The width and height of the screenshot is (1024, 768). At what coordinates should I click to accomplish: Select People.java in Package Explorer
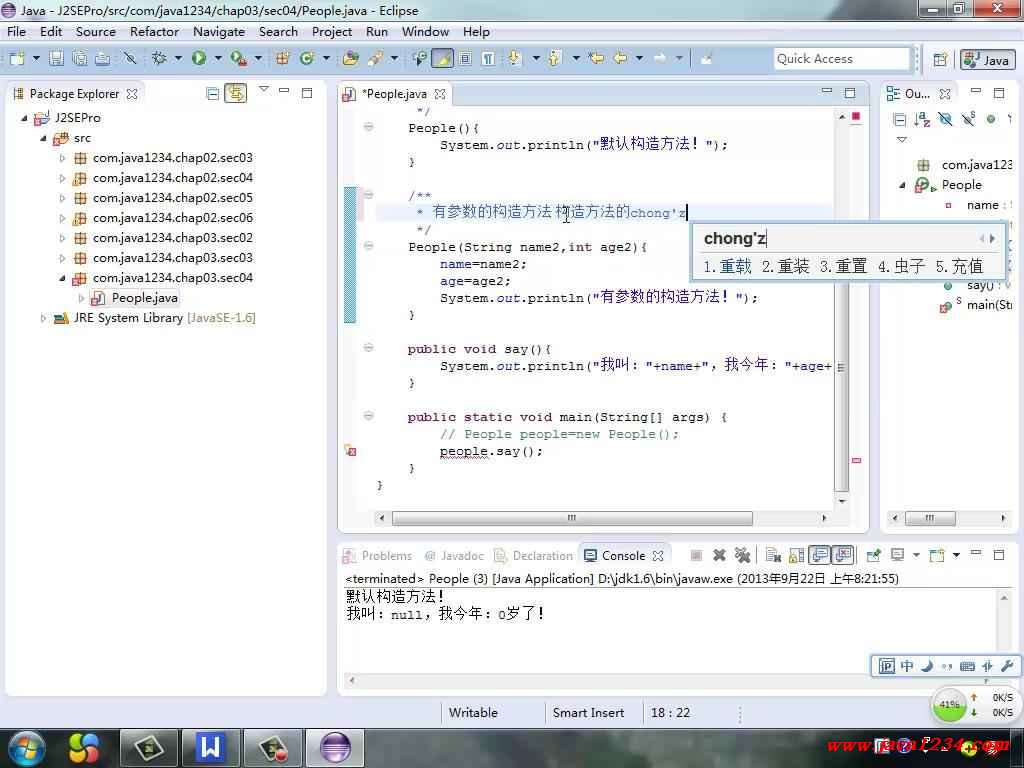click(x=144, y=298)
